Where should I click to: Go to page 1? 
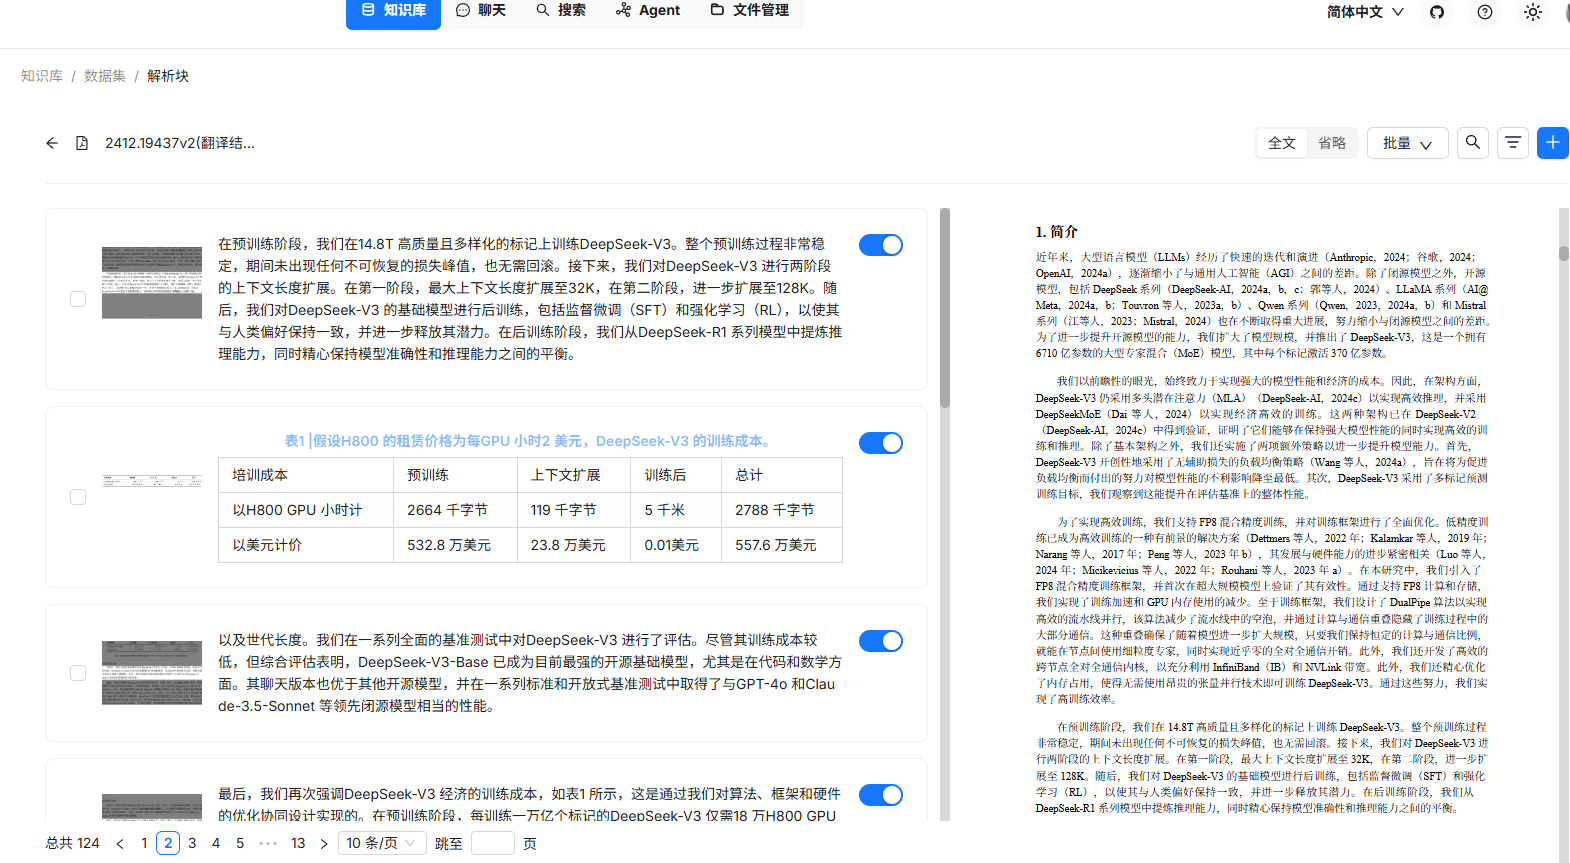[145, 843]
